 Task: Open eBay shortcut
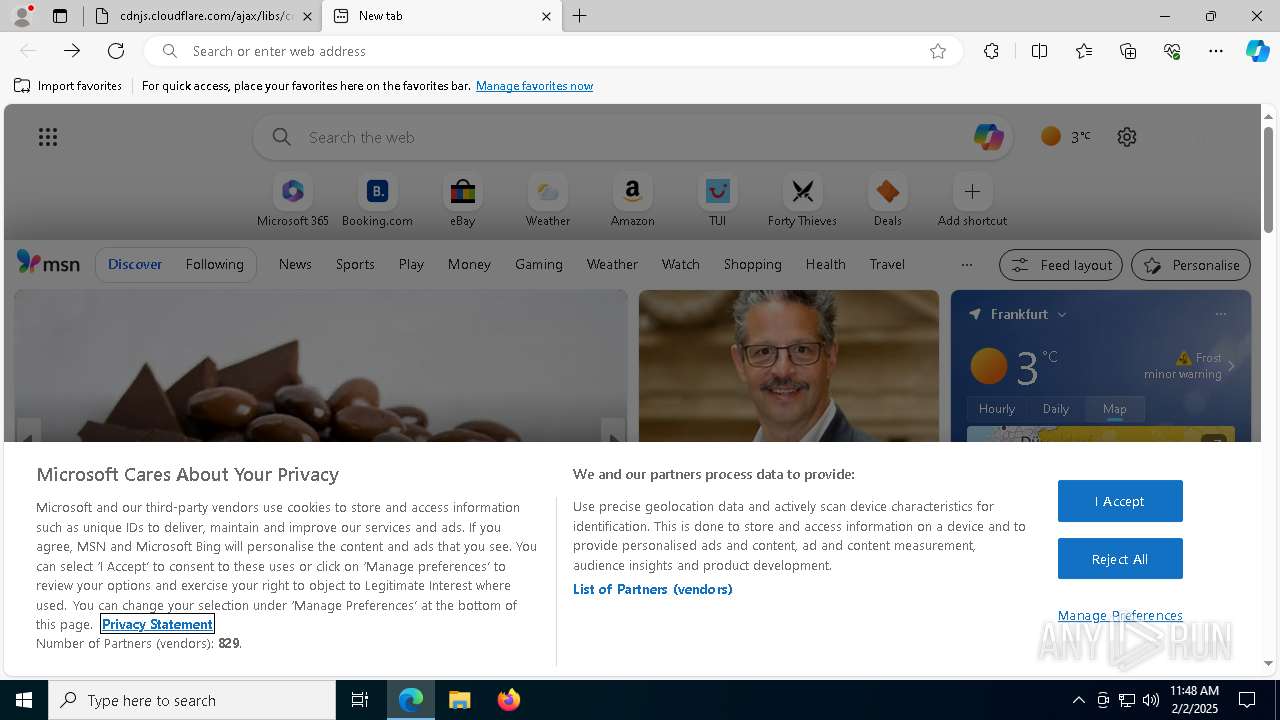pyautogui.click(x=462, y=201)
